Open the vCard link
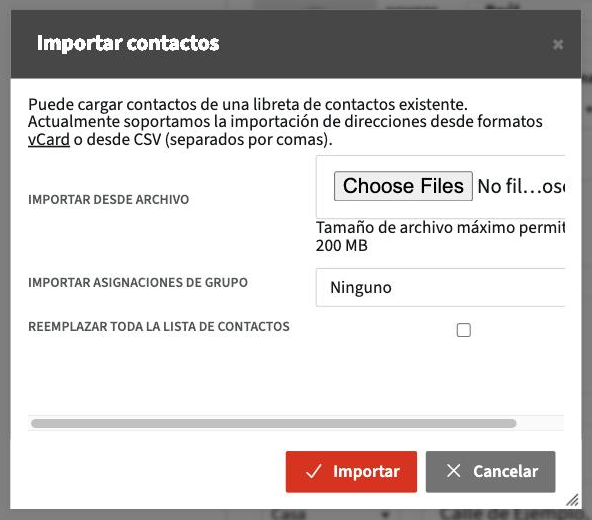The height and width of the screenshot is (520, 592). point(49,140)
